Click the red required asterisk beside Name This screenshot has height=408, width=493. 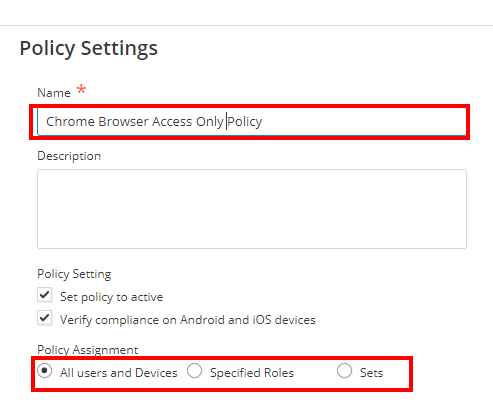pyautogui.click(x=81, y=89)
